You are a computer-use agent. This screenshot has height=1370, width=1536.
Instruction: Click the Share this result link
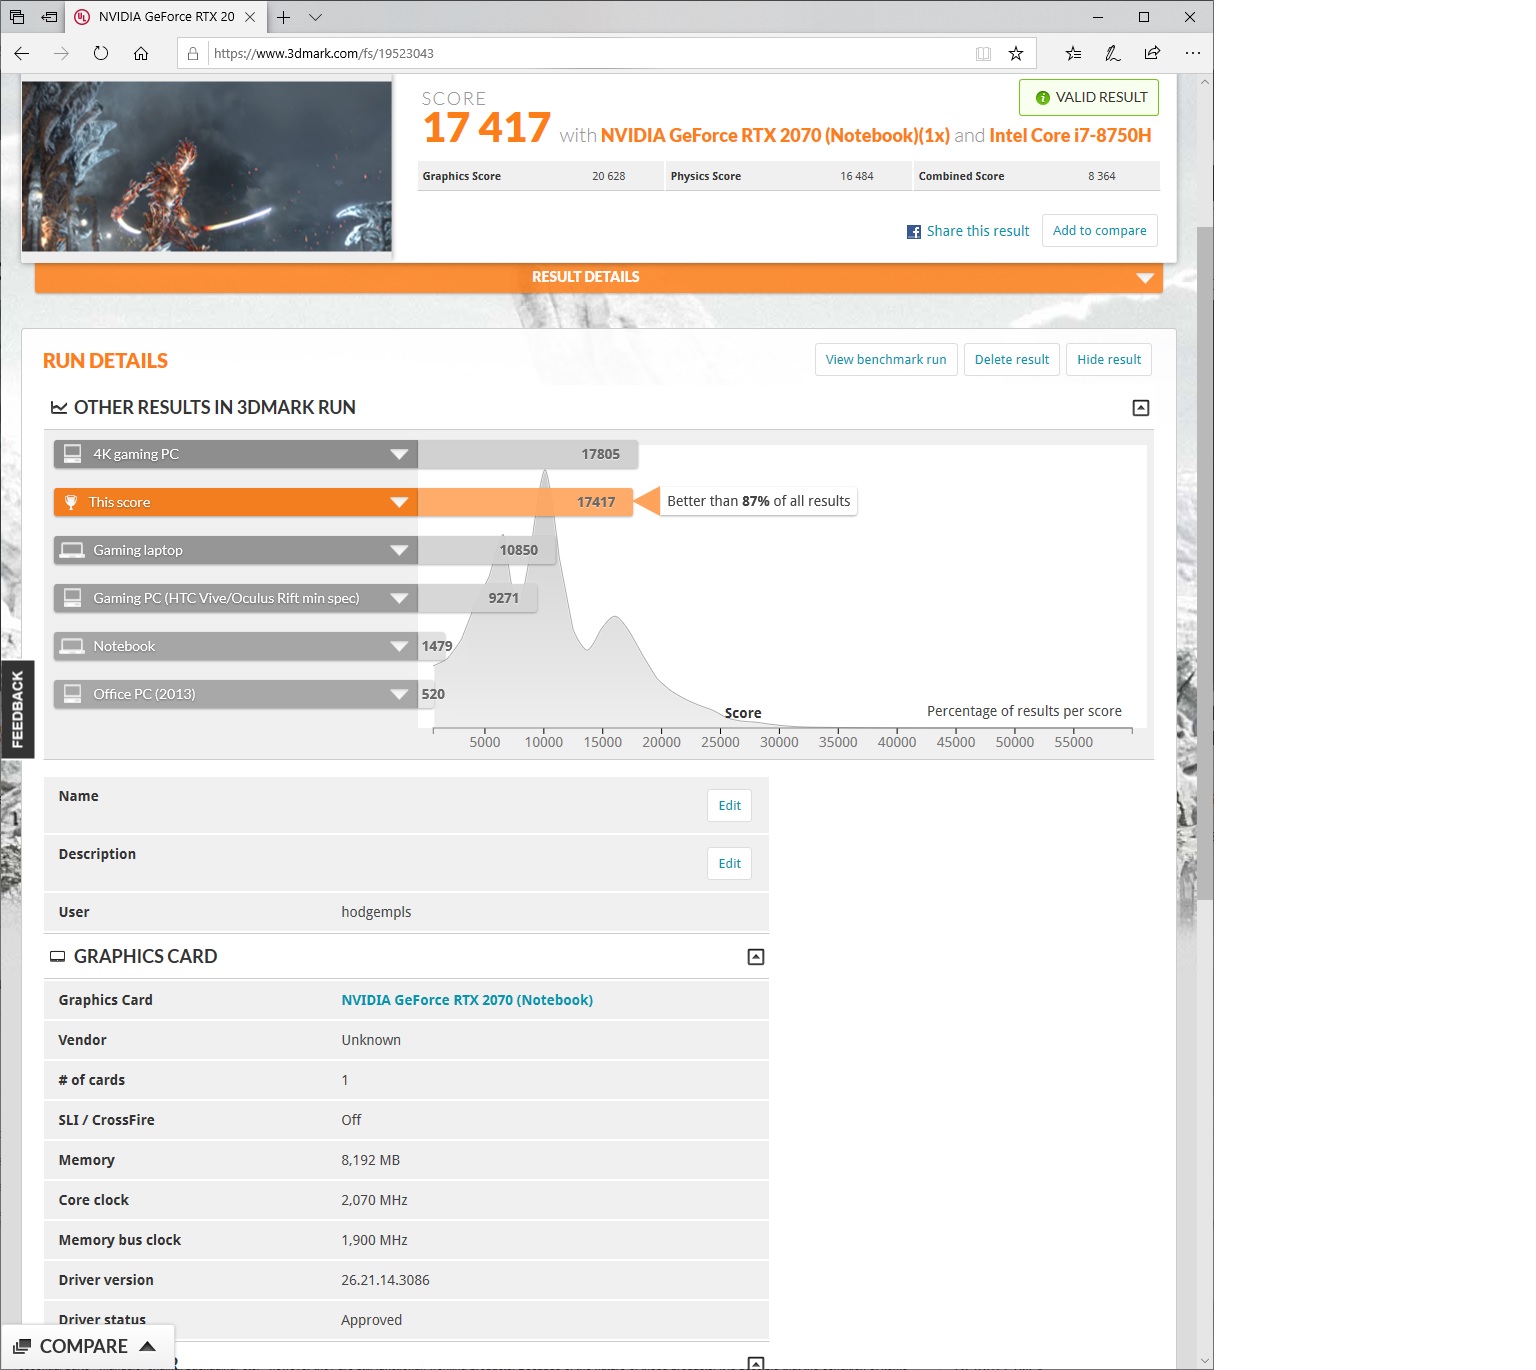coord(978,231)
